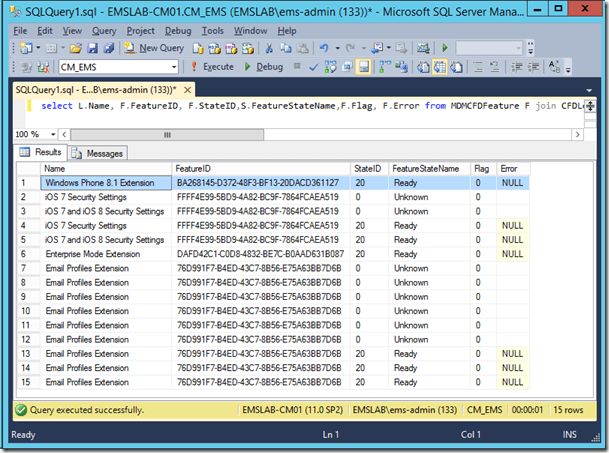609x453 pixels.
Task: Click the FeatureID column header
Action: pyautogui.click(x=260, y=169)
